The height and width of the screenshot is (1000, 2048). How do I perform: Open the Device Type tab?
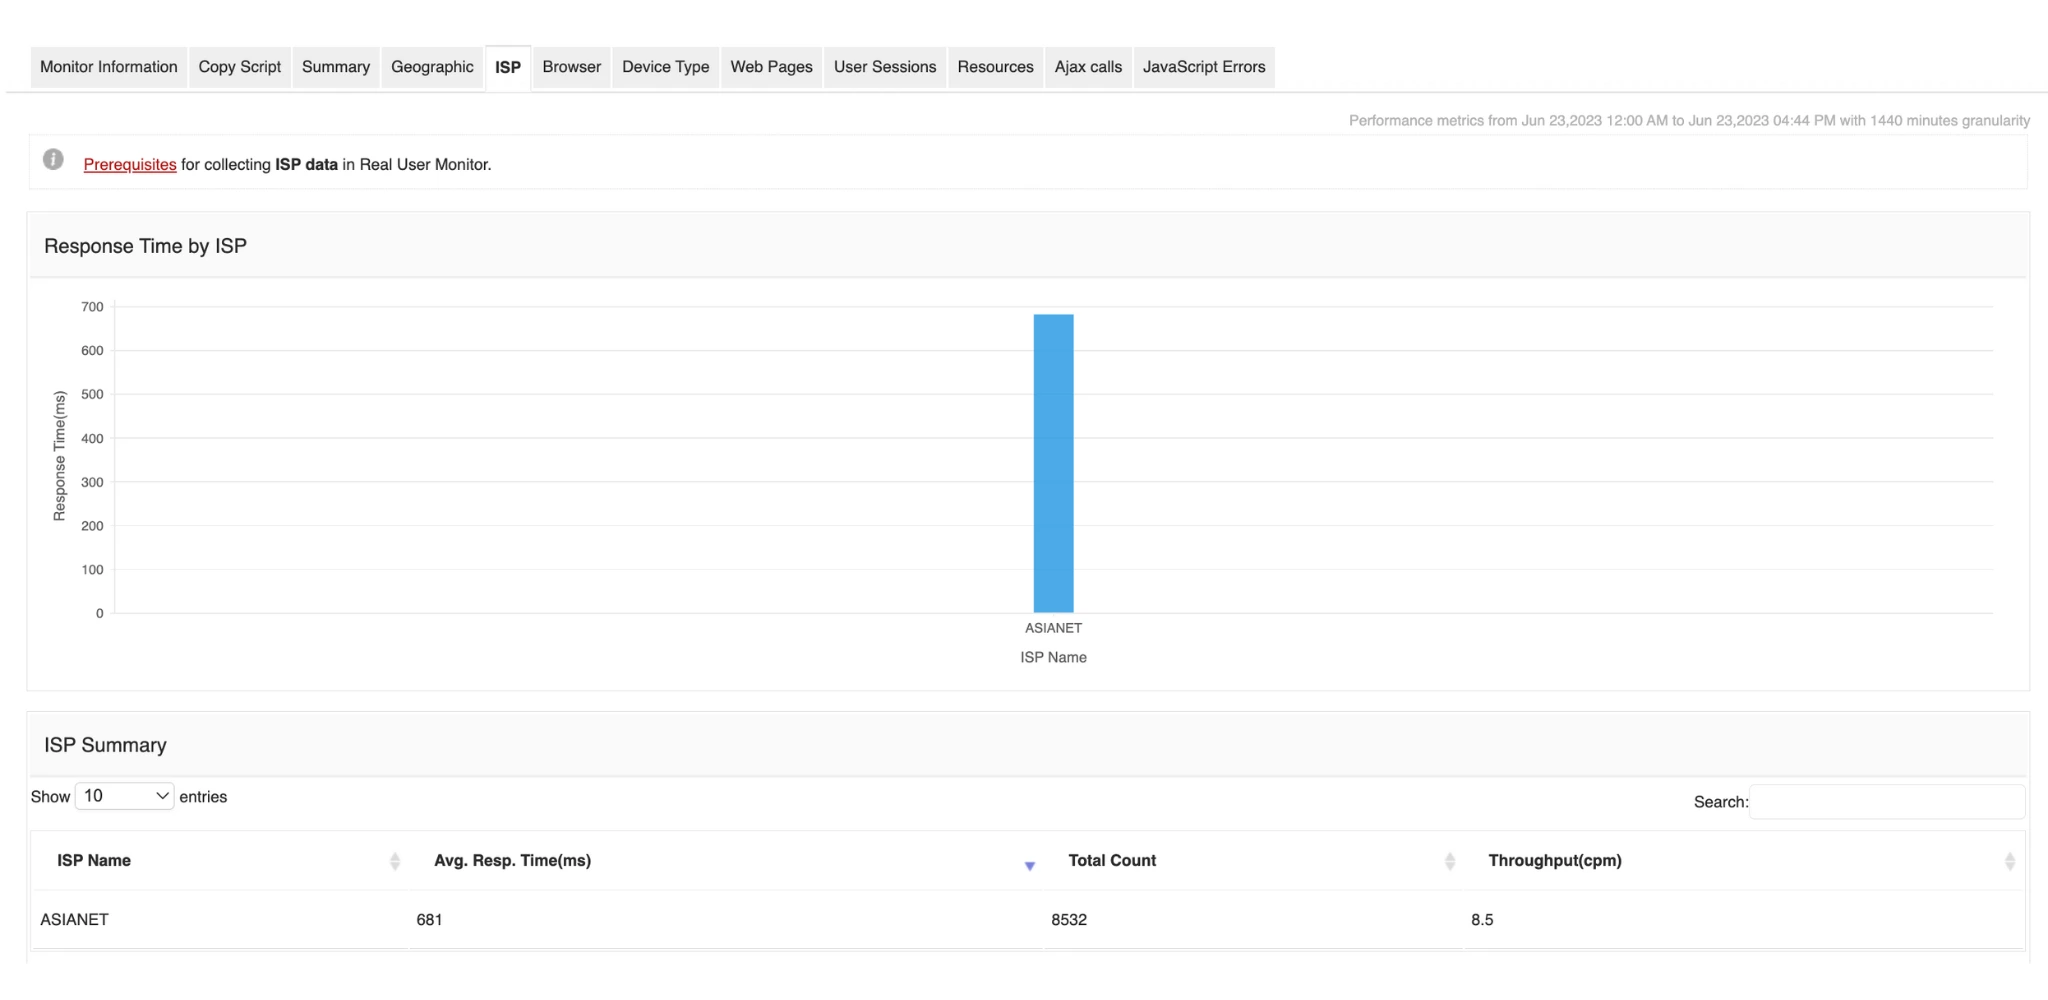click(x=666, y=67)
